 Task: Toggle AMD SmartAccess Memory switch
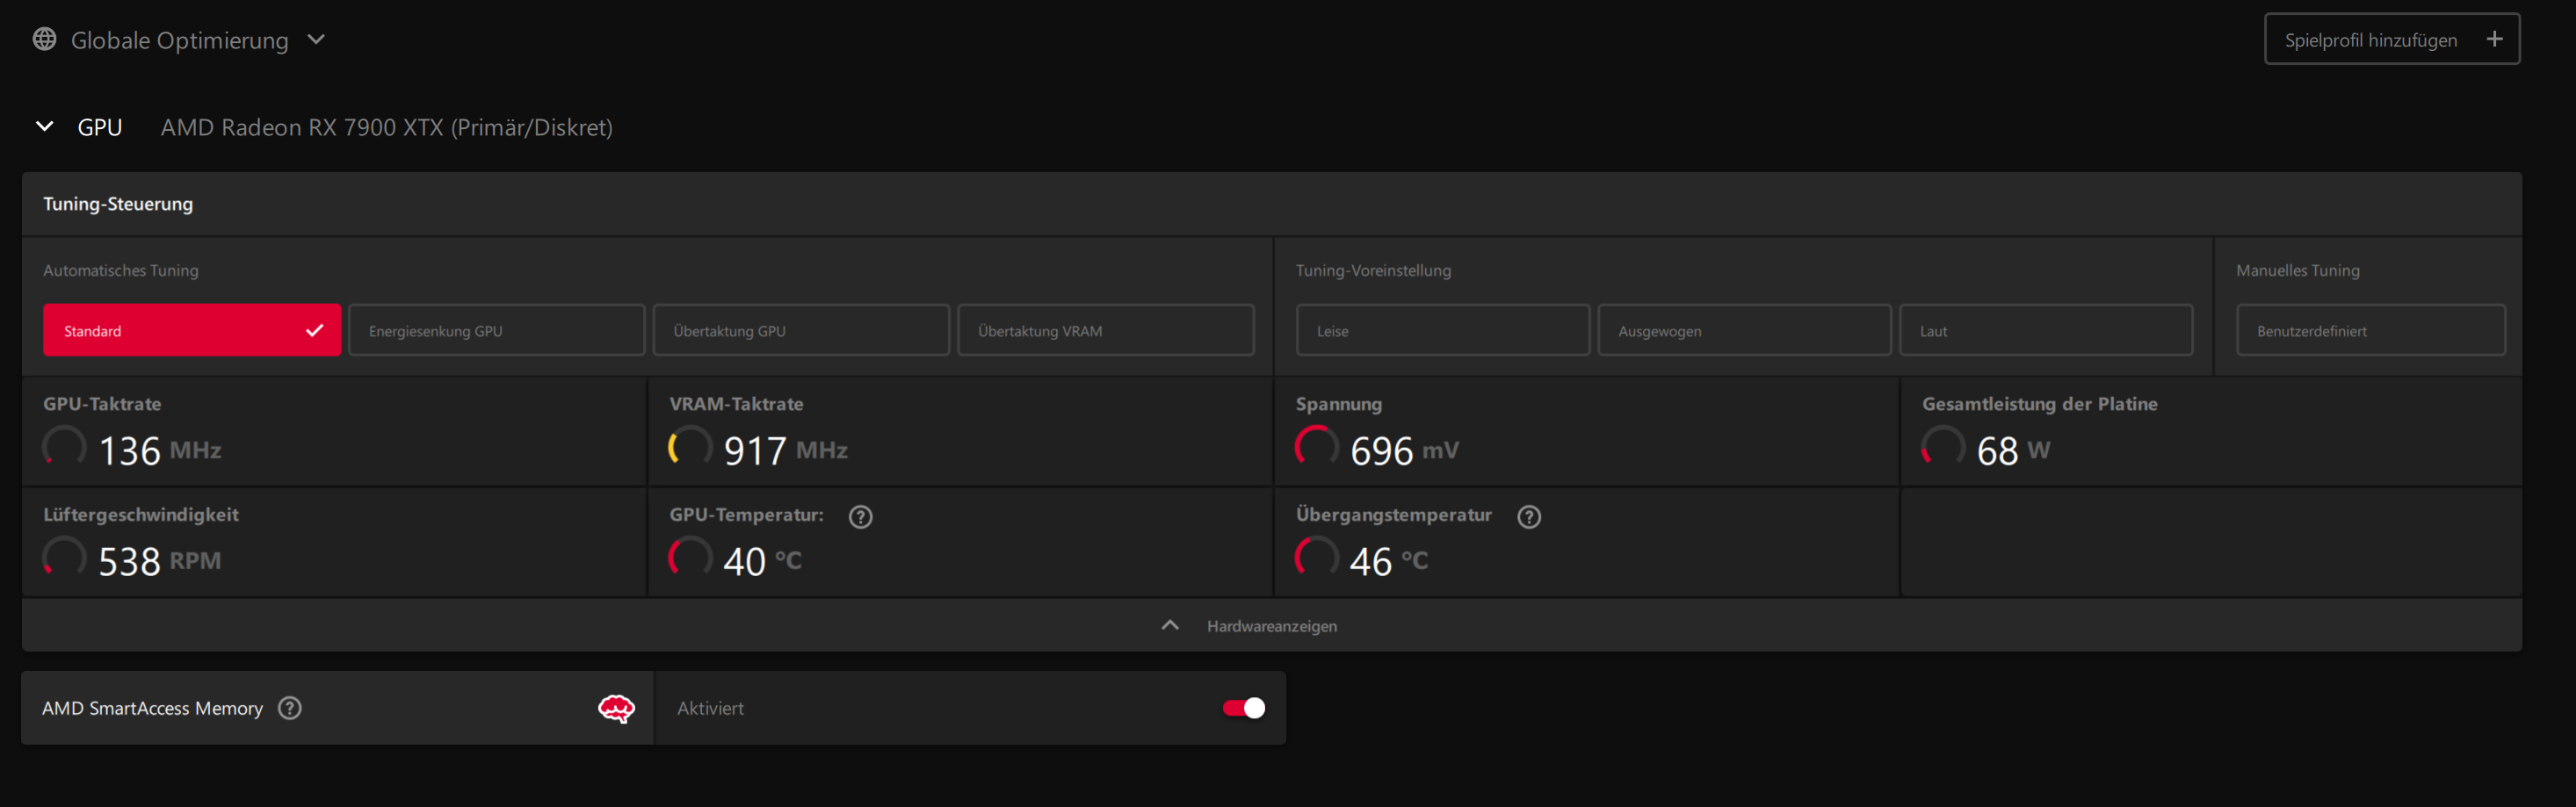coord(1244,708)
